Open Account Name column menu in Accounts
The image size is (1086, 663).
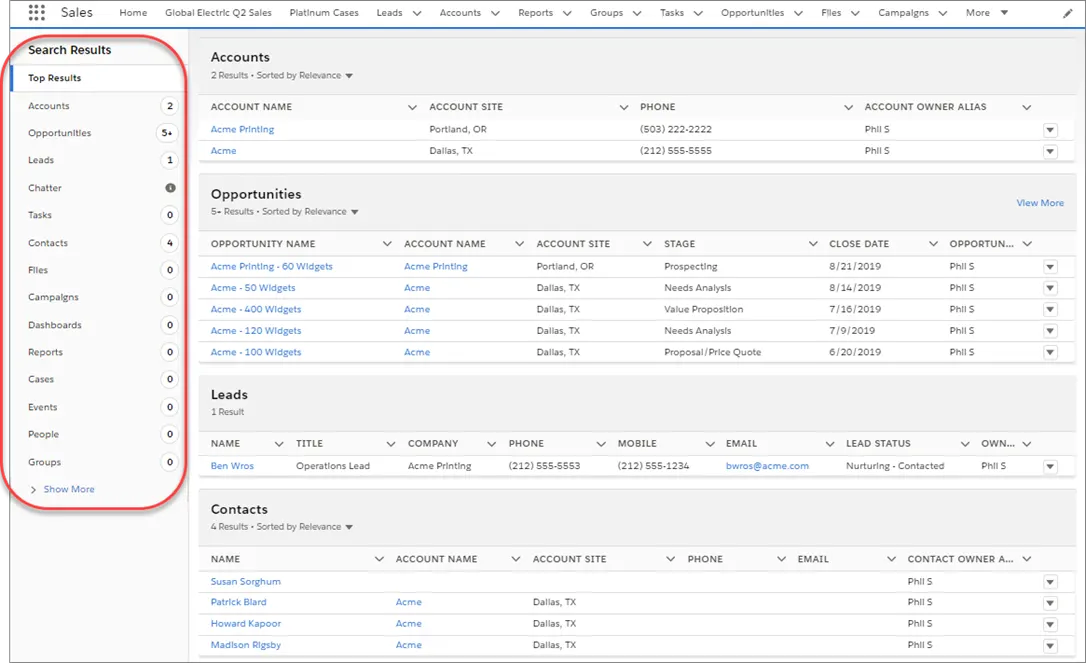412,107
